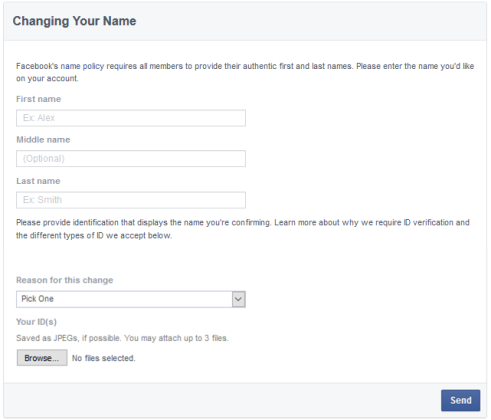Click the word Facebook's in the policy sentence
Viewport: 491px width, 420px height.
pyautogui.click(x=37, y=66)
